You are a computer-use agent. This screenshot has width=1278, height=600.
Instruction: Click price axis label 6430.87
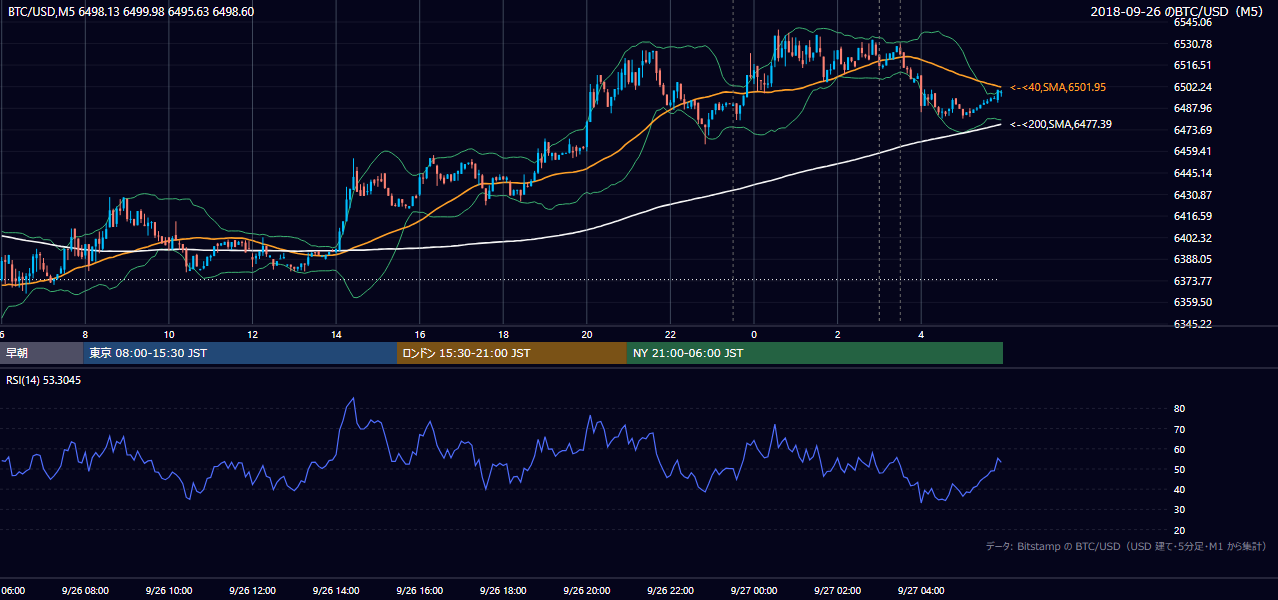tap(1193, 195)
